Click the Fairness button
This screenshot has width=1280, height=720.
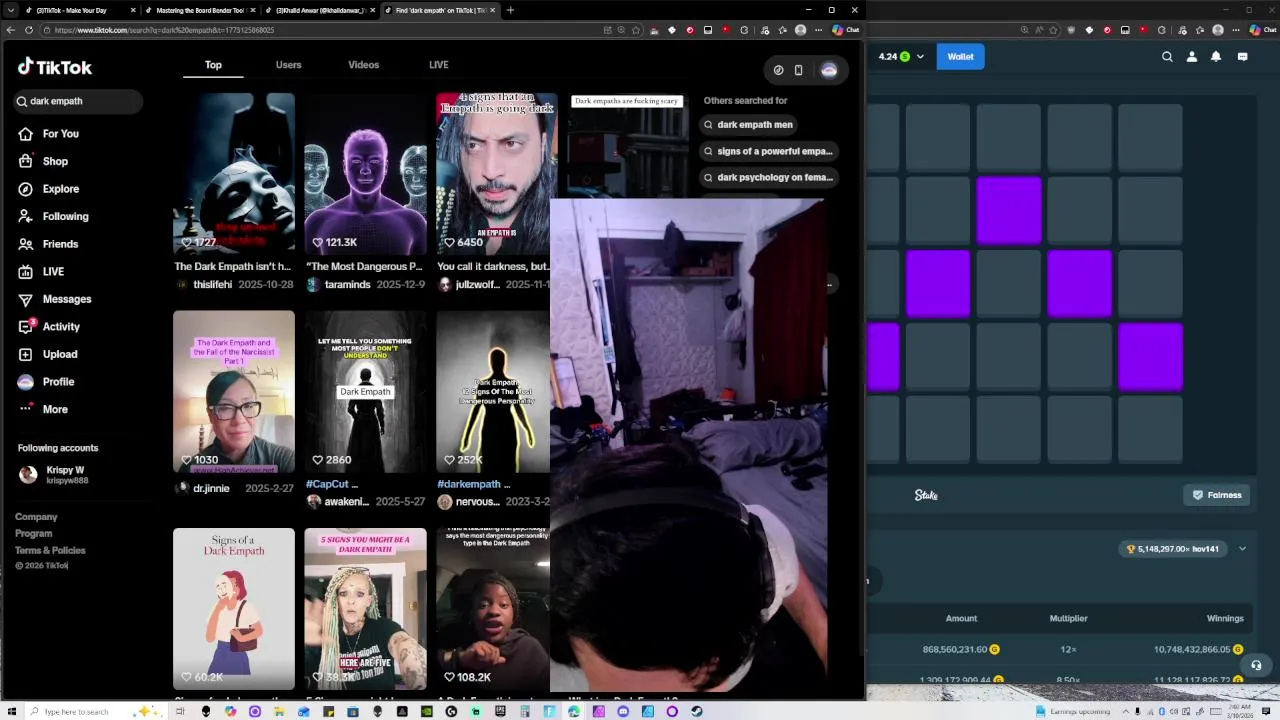click(x=1217, y=495)
